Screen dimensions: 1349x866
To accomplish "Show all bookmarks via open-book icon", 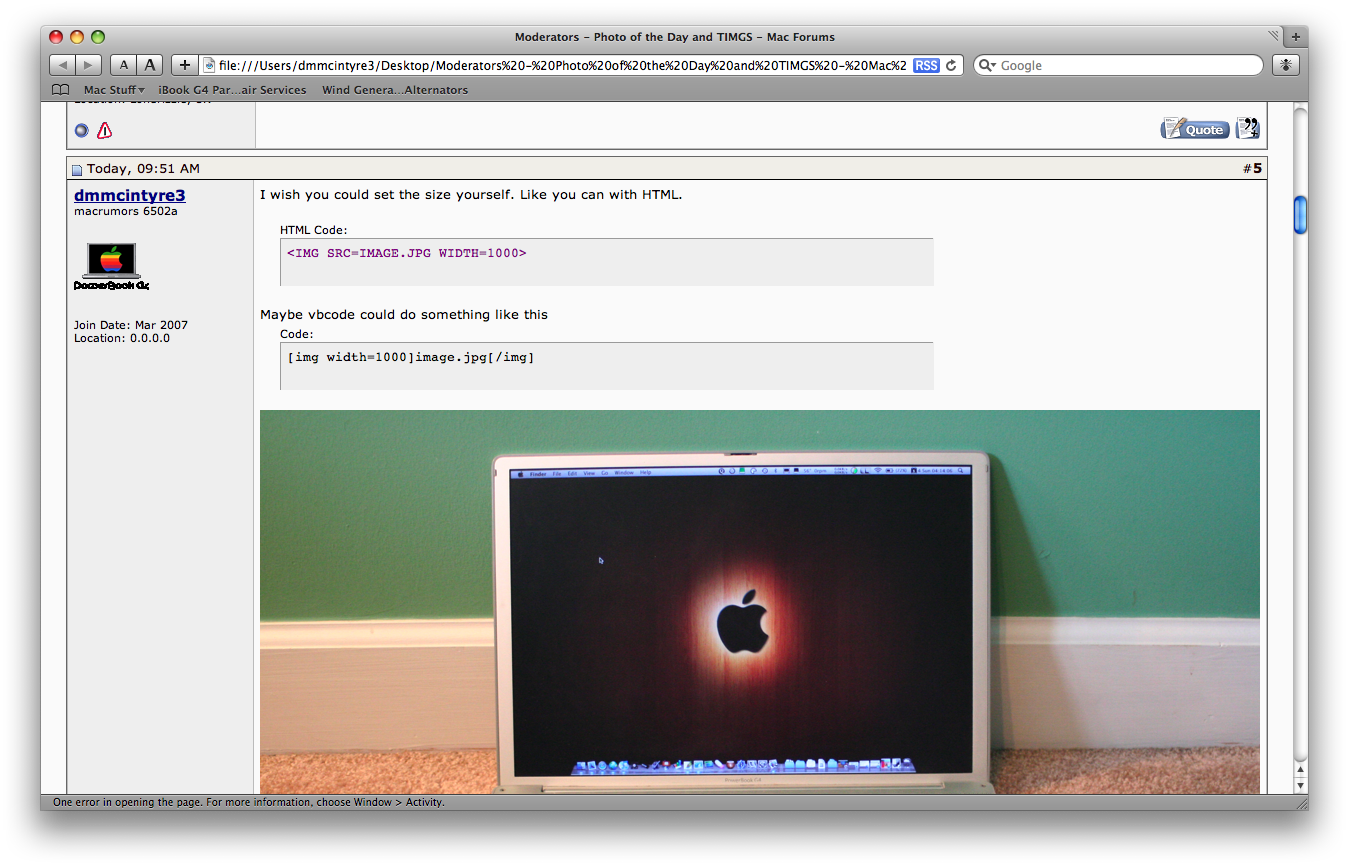I will tap(61, 90).
